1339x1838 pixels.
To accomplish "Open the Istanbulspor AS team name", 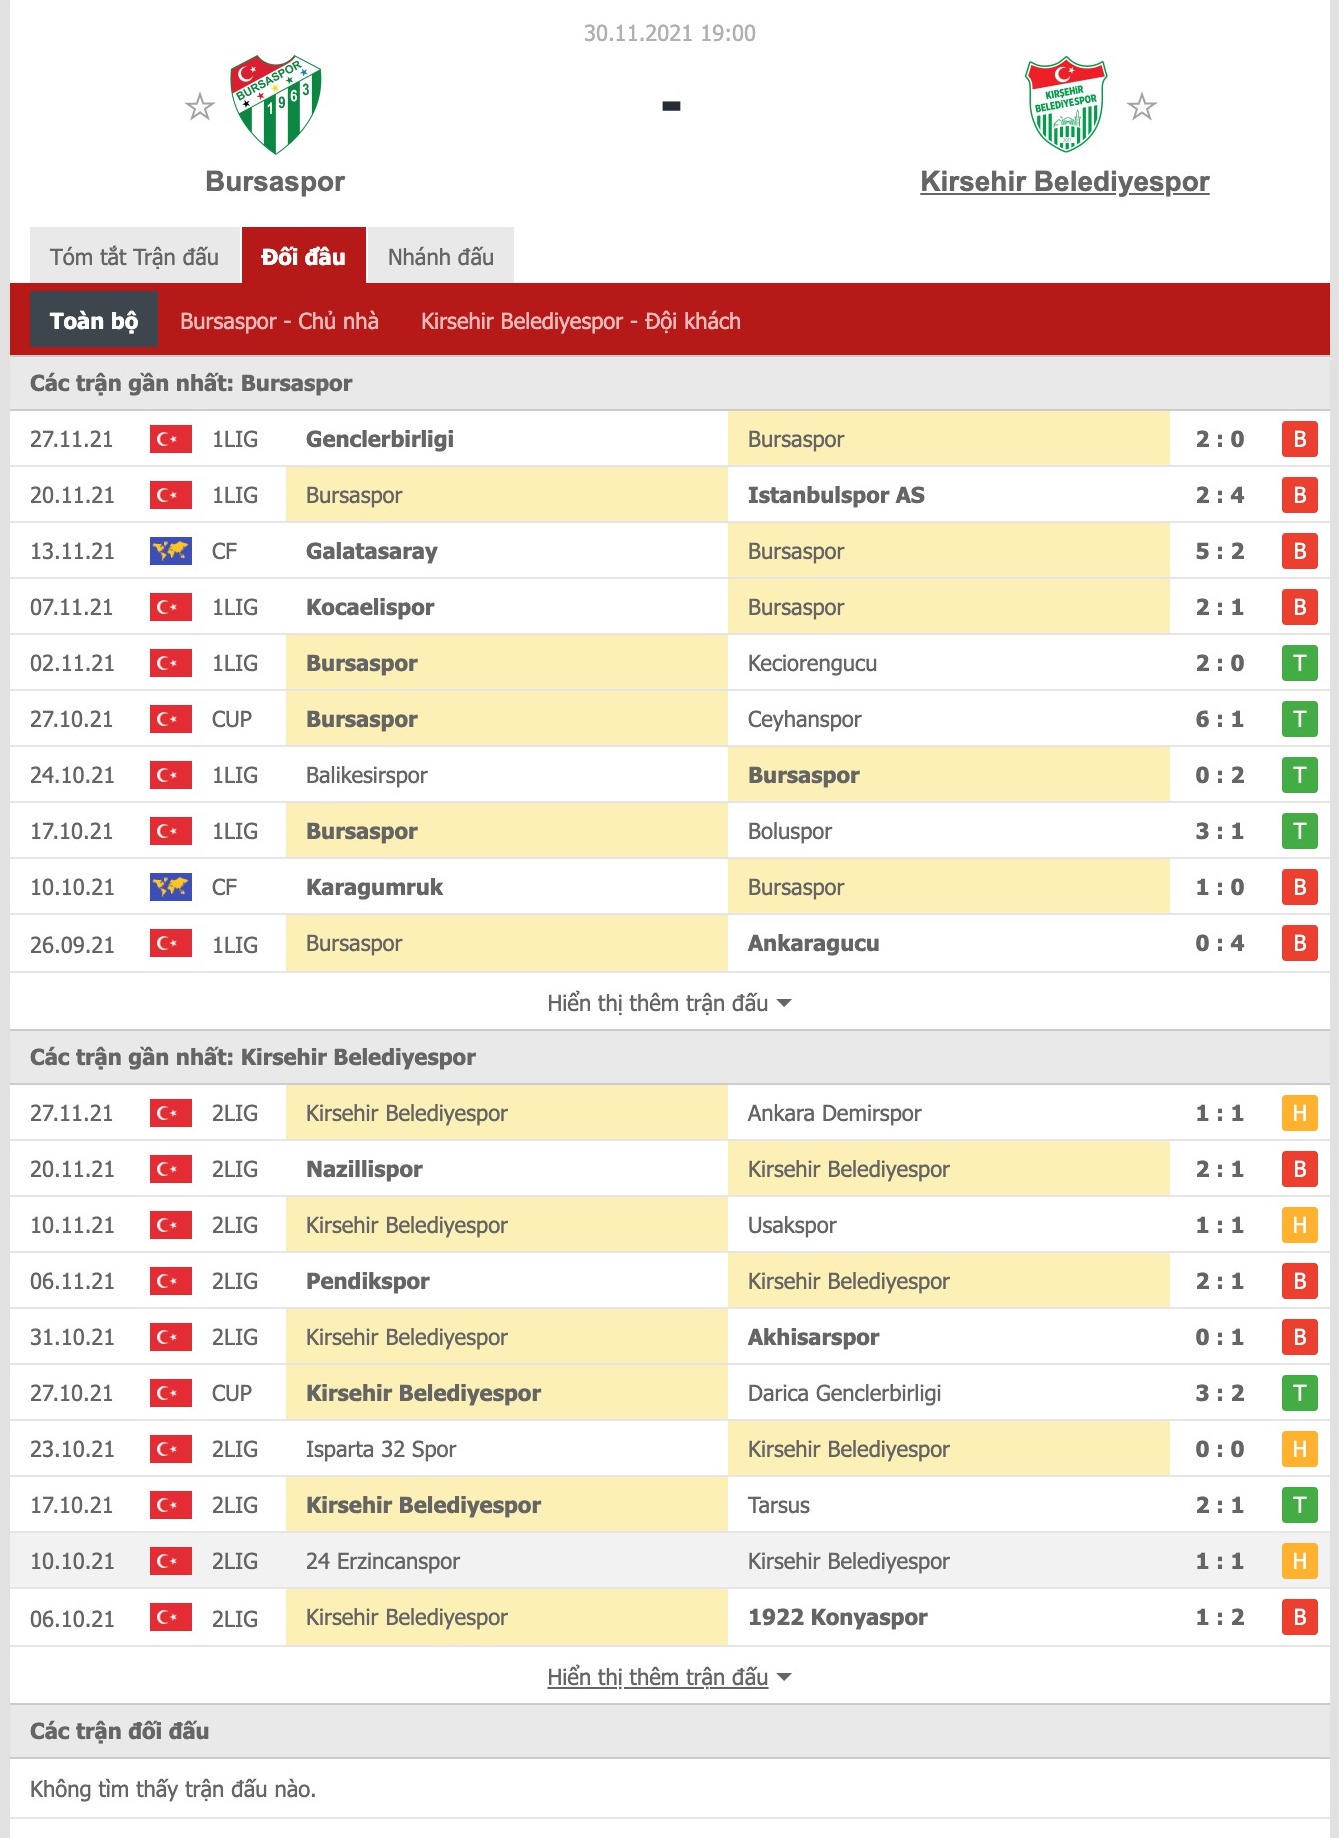I will coord(836,495).
